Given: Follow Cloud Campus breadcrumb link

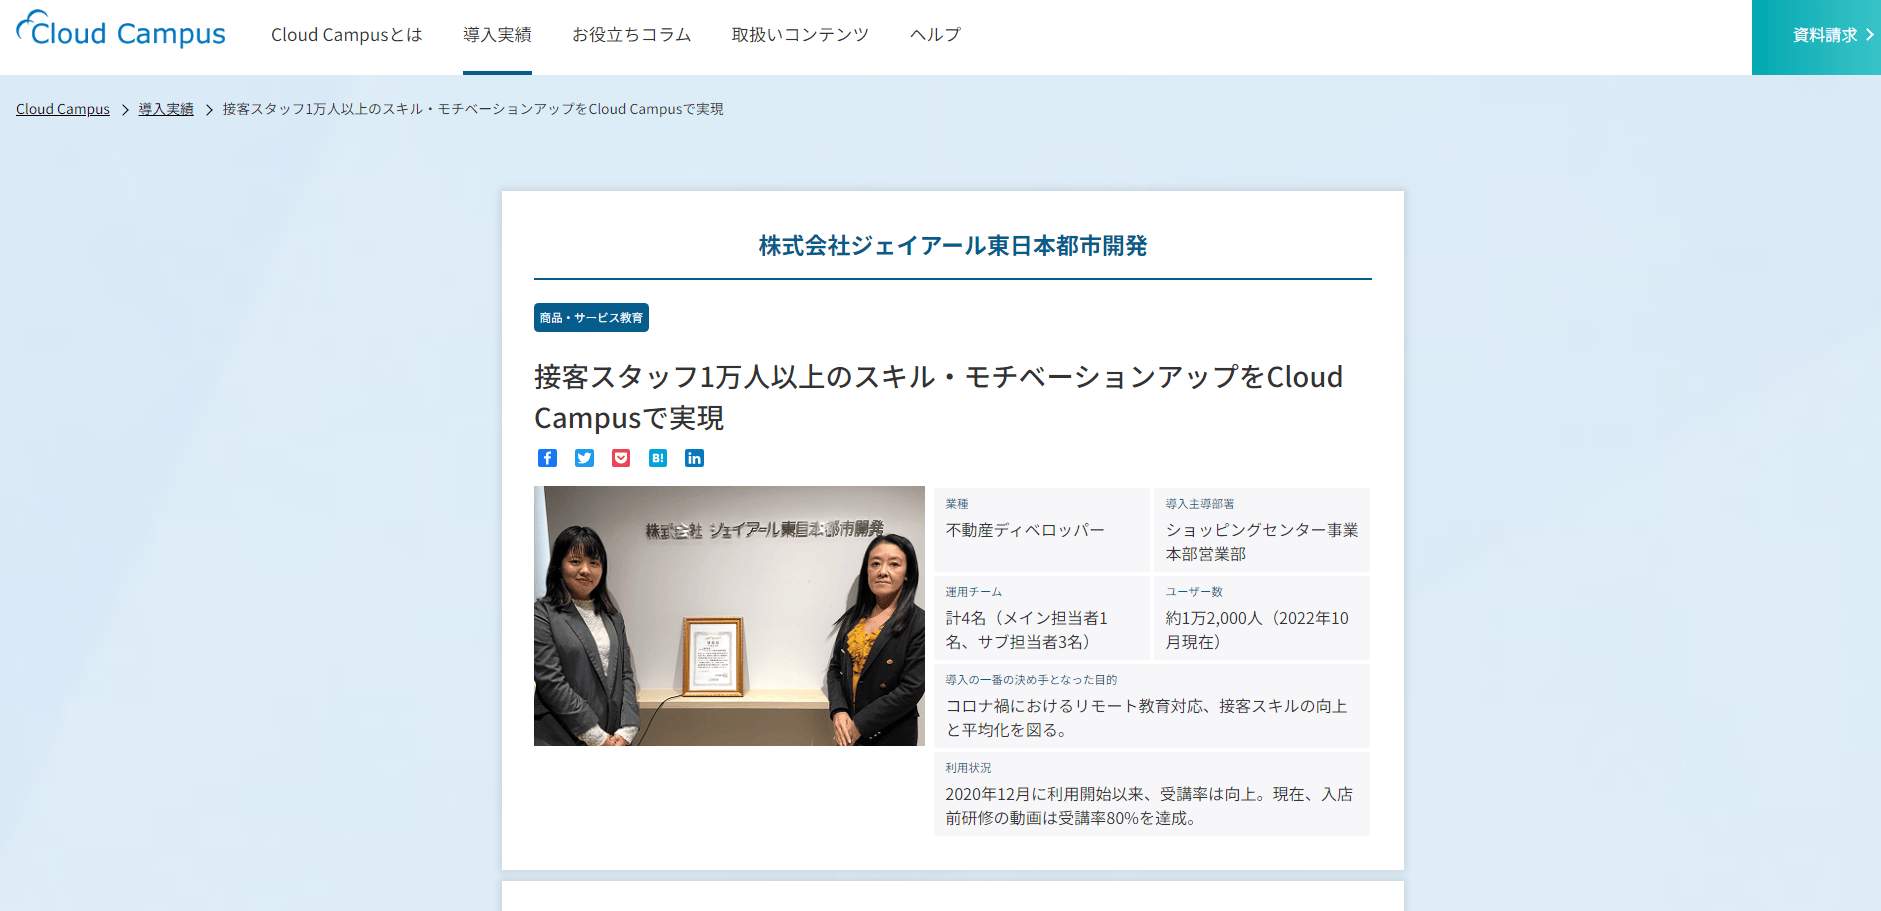Looking at the screenshot, I should tap(63, 109).
